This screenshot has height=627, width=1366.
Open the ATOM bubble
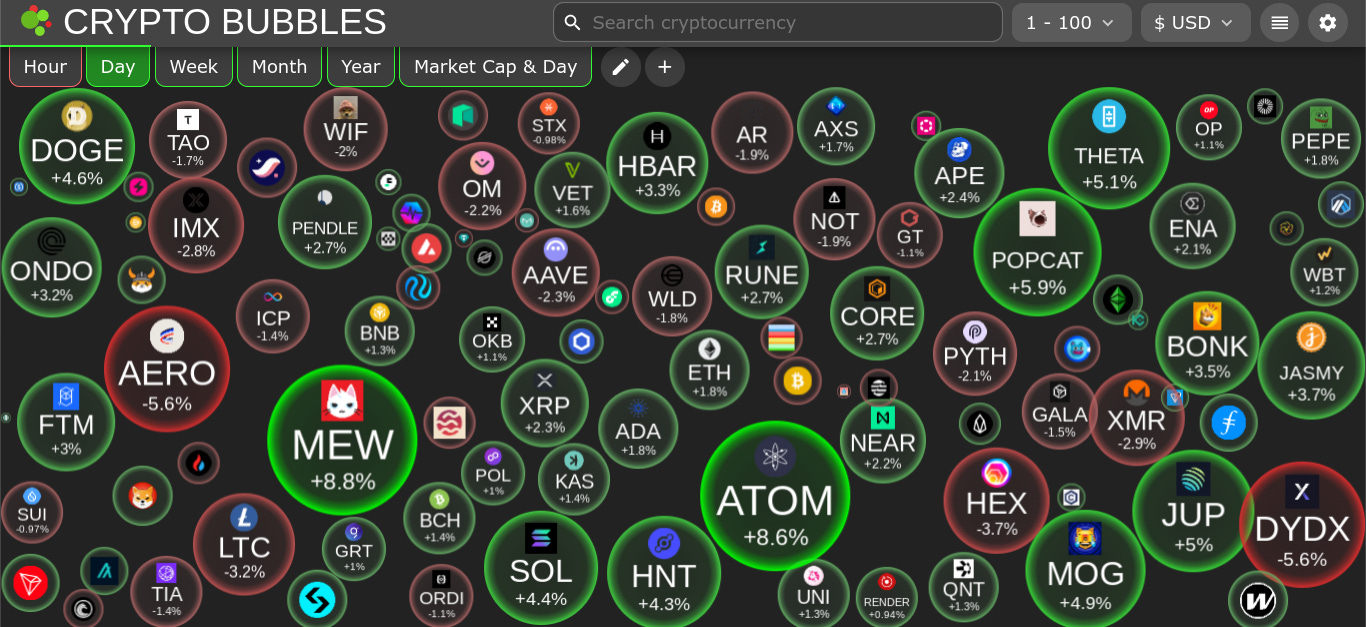click(775, 497)
